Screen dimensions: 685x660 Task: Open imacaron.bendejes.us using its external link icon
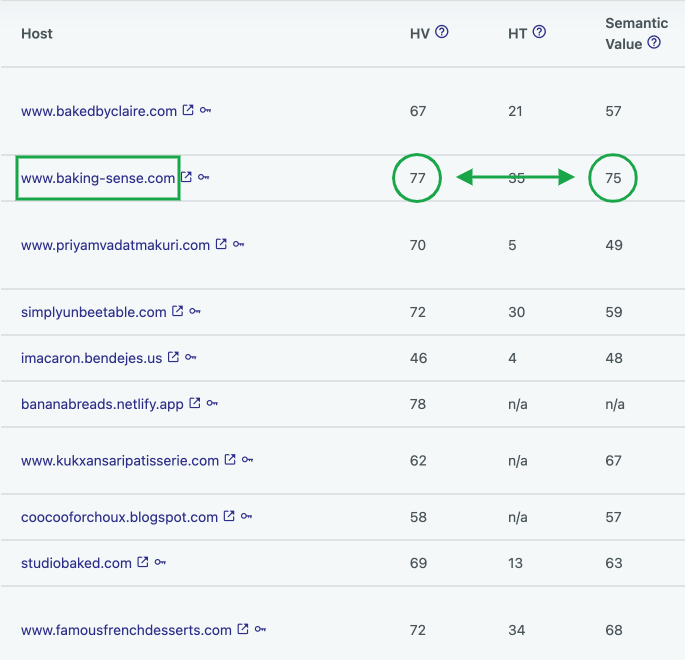[173, 357]
